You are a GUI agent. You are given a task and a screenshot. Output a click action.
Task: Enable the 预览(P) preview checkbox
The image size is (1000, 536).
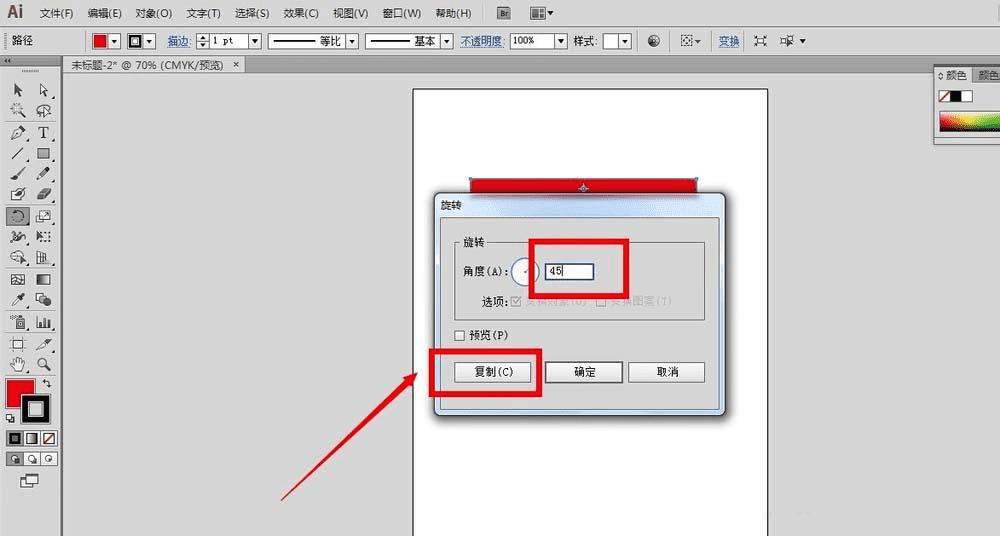tap(459, 335)
